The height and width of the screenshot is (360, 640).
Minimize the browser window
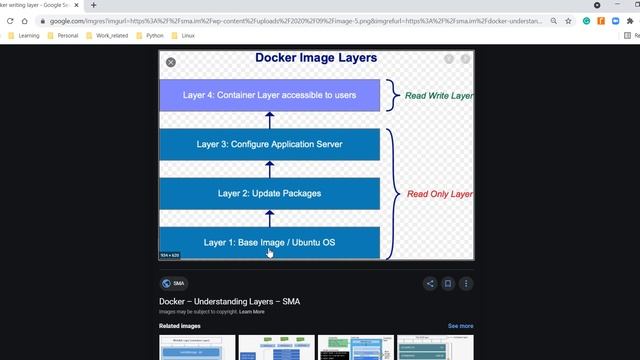618,4
